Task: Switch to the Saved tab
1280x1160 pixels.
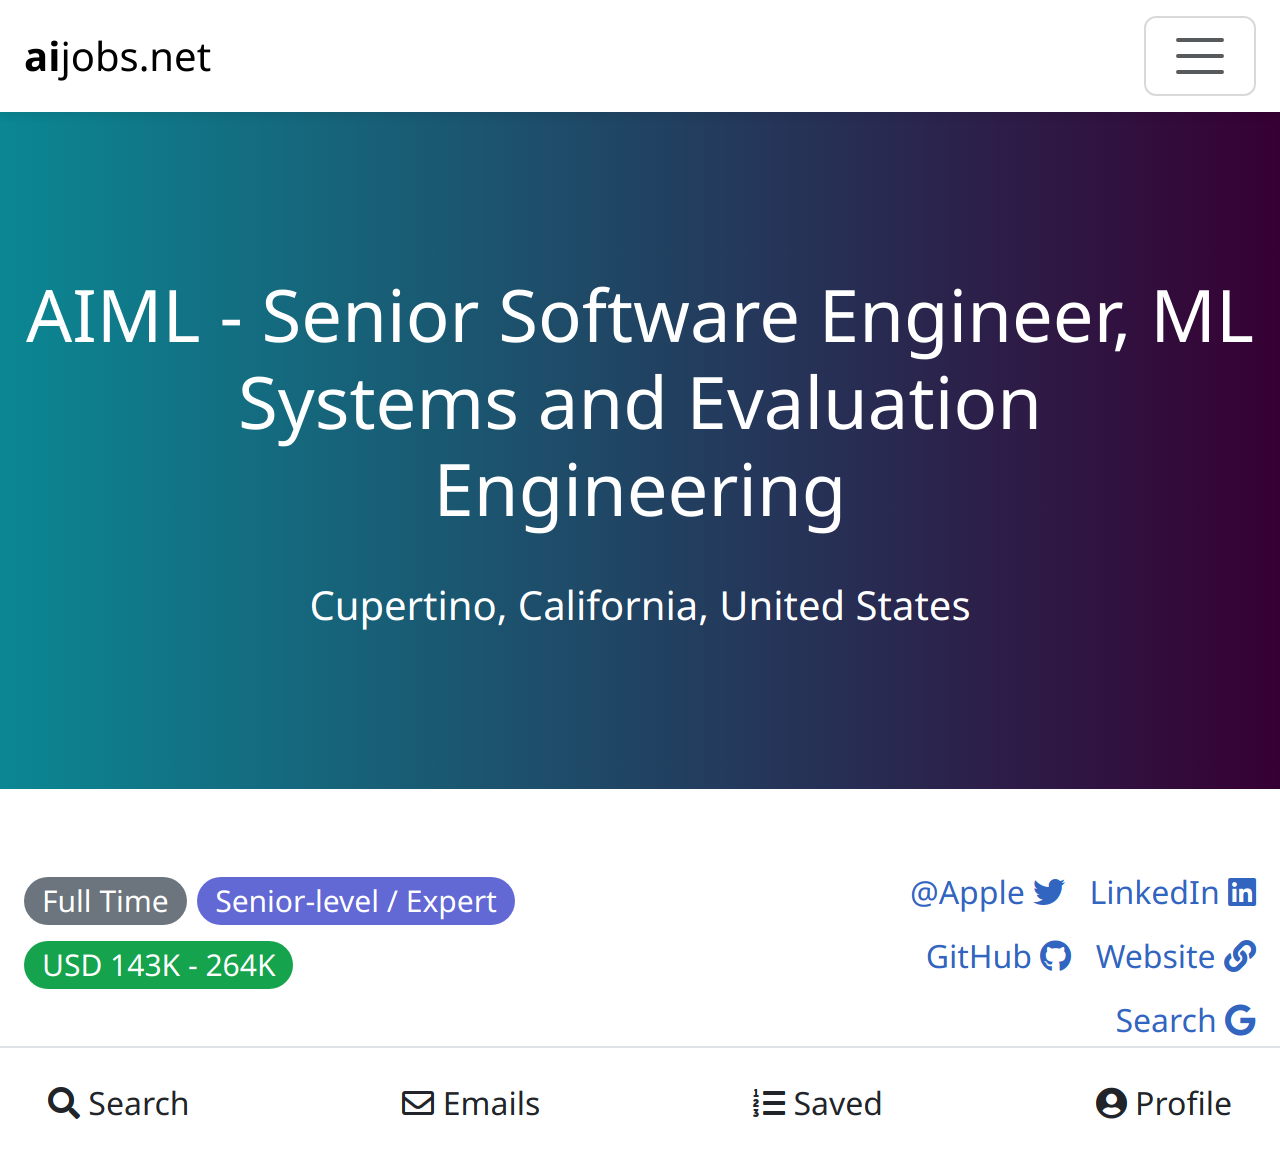Action: point(817,1103)
